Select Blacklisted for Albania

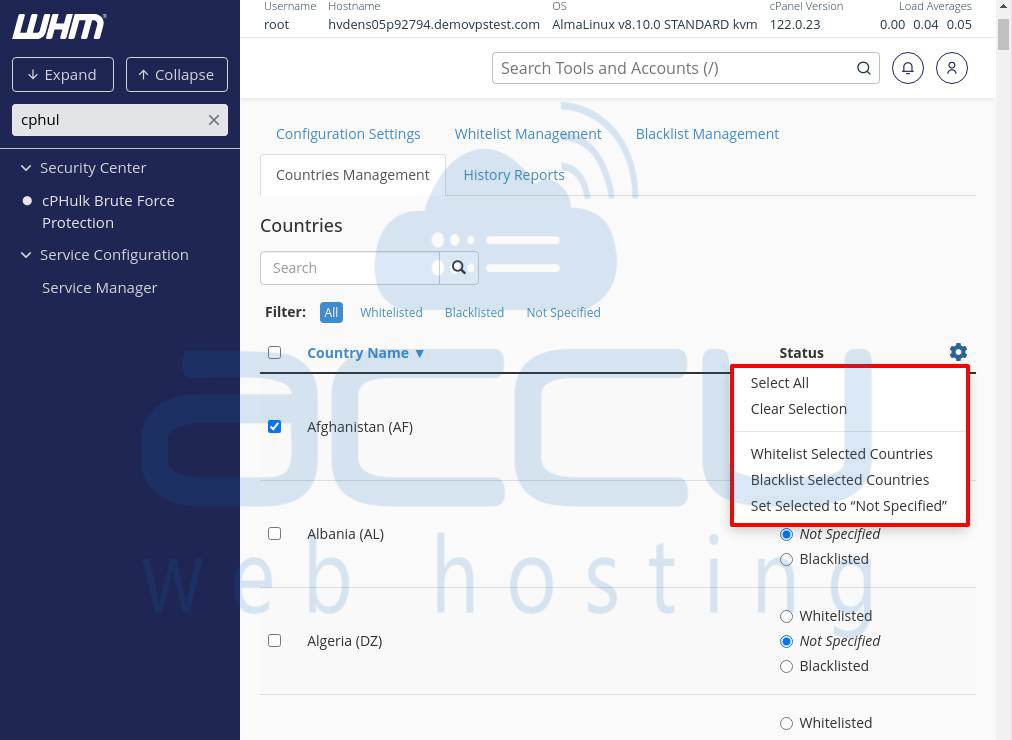[786, 559]
